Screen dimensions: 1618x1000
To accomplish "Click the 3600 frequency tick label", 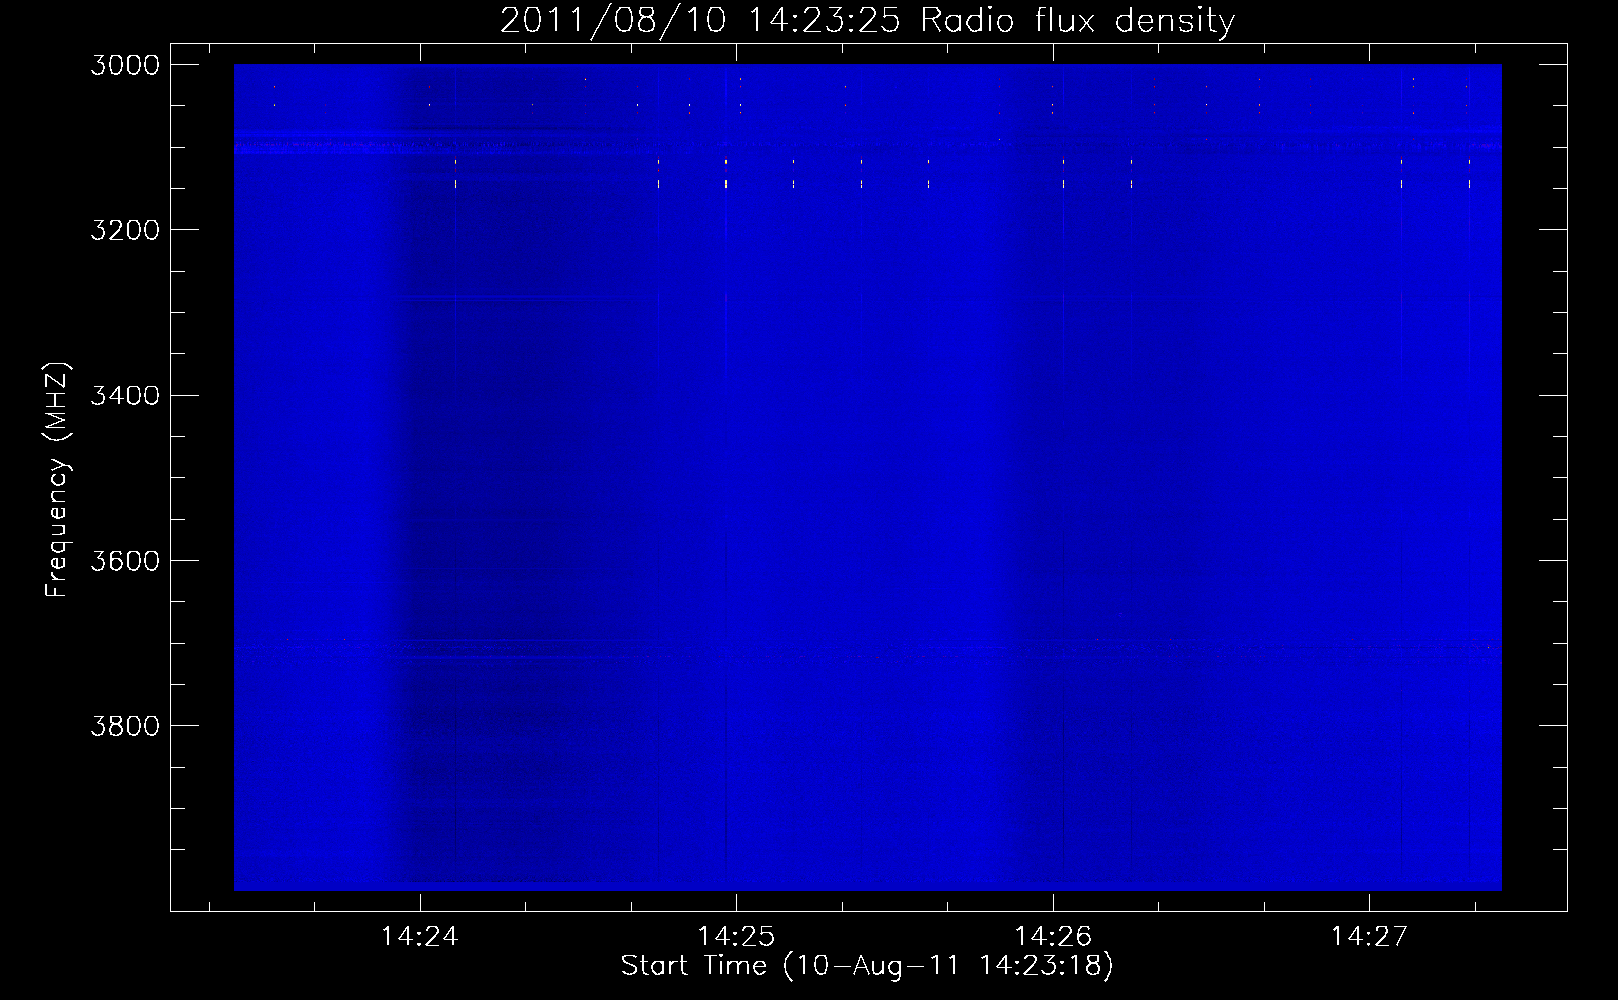I will 125,561.
